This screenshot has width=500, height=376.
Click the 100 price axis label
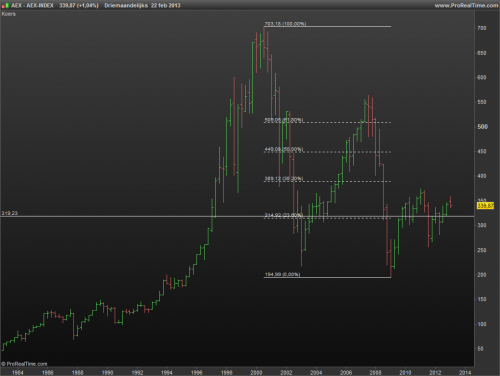click(482, 324)
